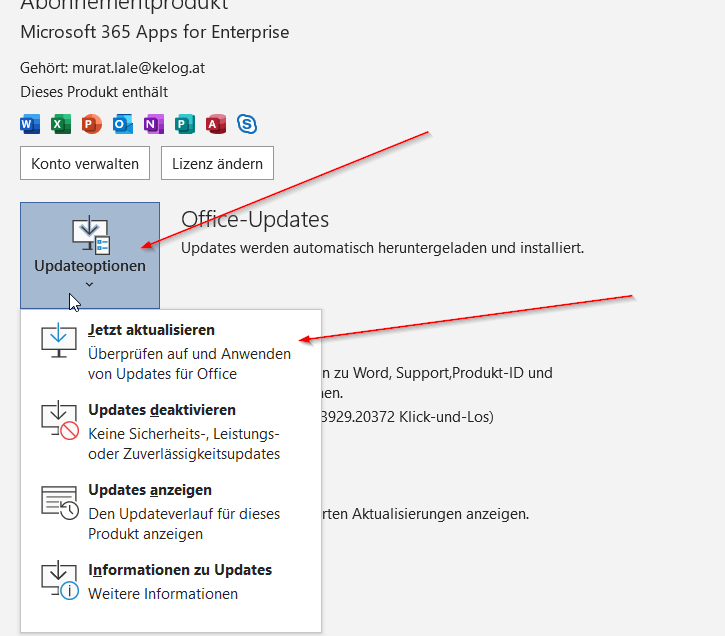Click the Updates anzeigen history icon
This screenshot has height=636, width=725.
(60, 502)
